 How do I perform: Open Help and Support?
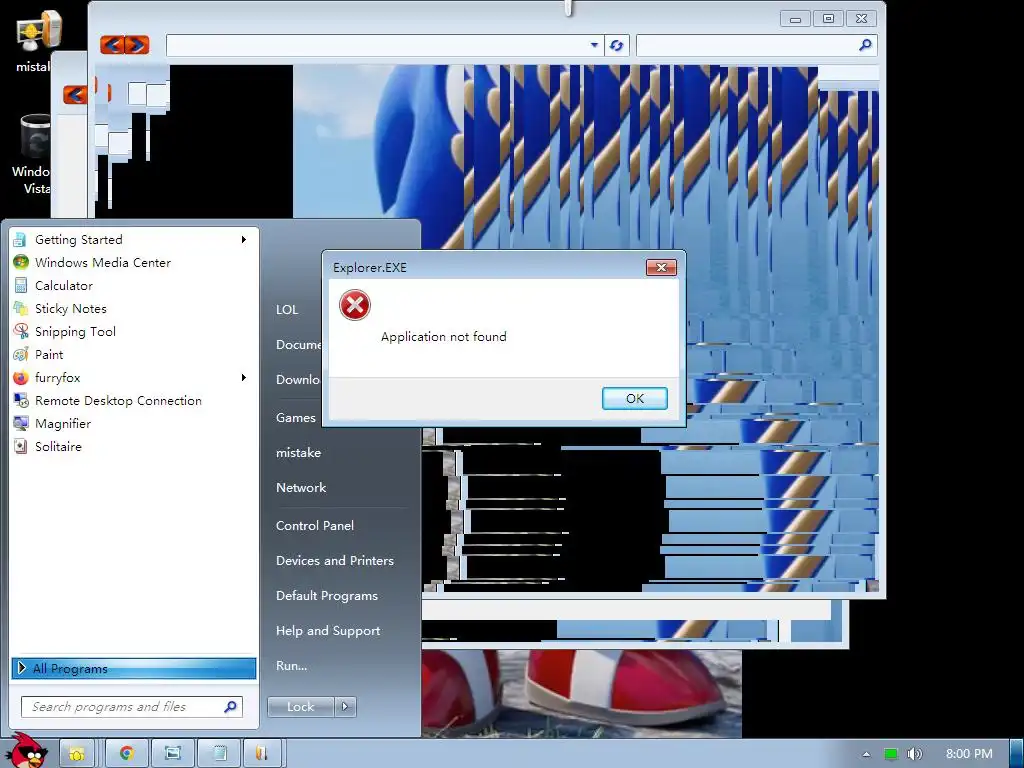pos(328,631)
